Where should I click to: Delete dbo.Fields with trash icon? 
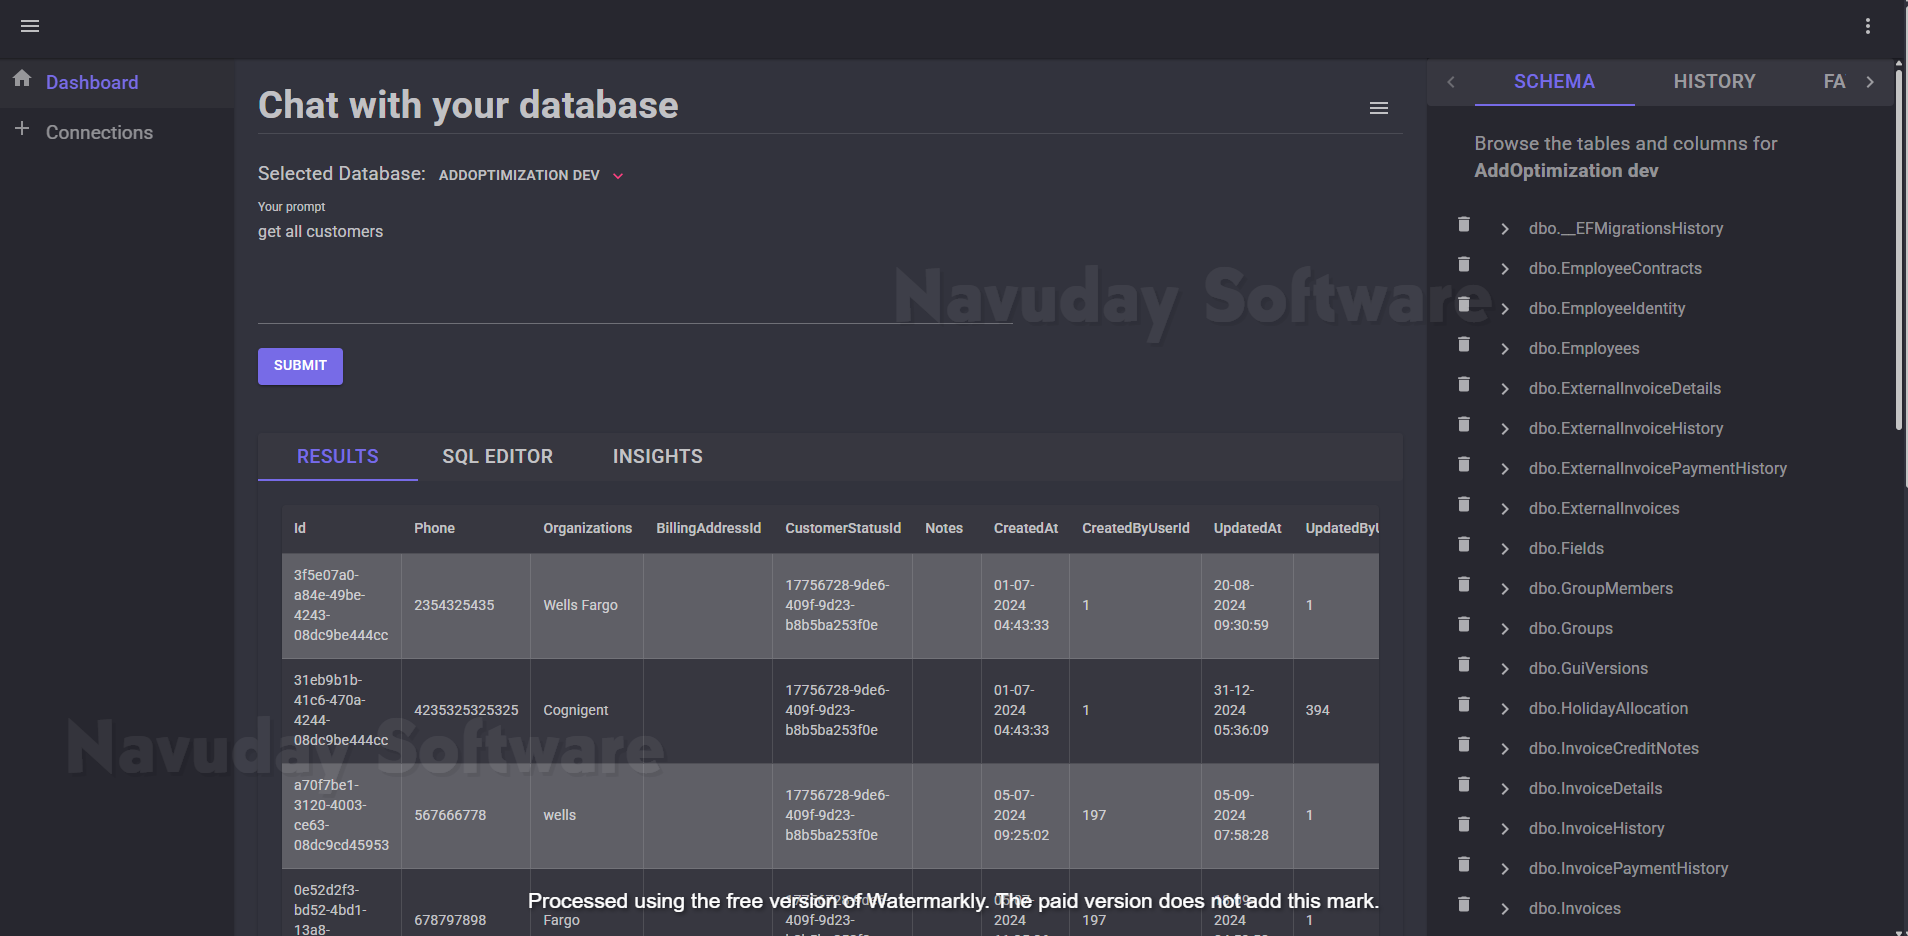click(x=1464, y=544)
